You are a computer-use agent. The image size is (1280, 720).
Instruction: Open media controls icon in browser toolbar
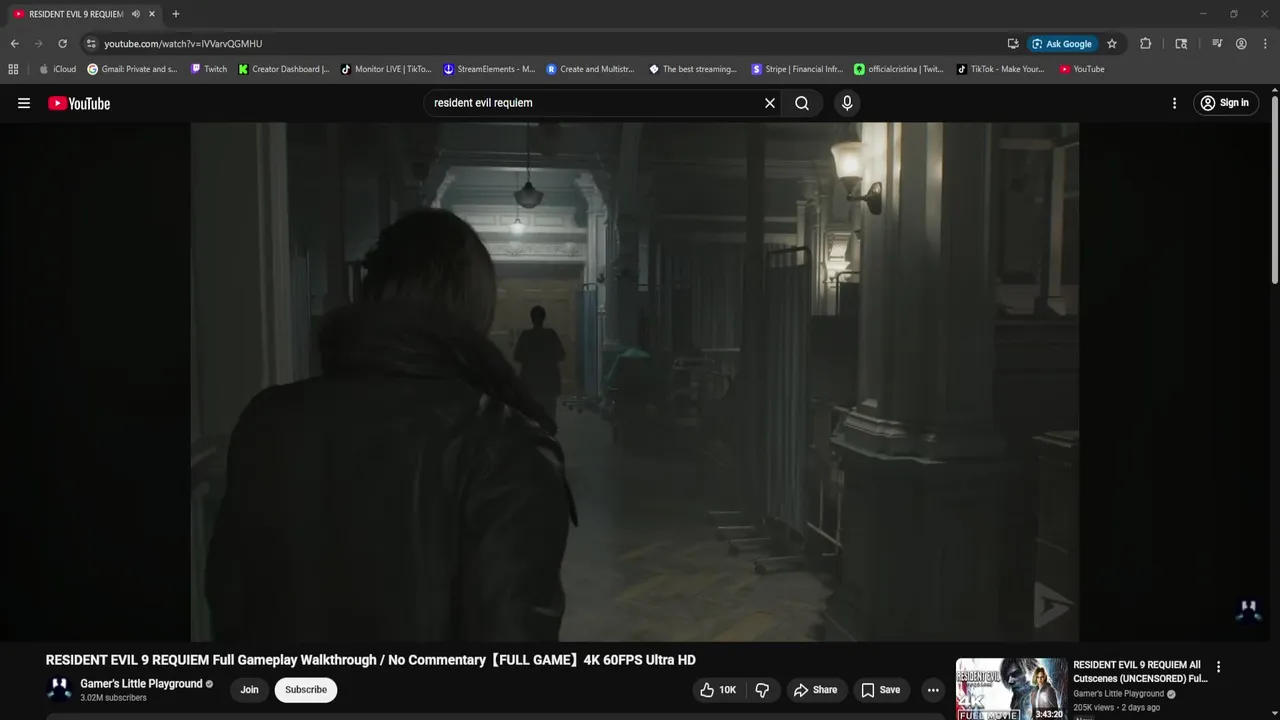point(1217,44)
